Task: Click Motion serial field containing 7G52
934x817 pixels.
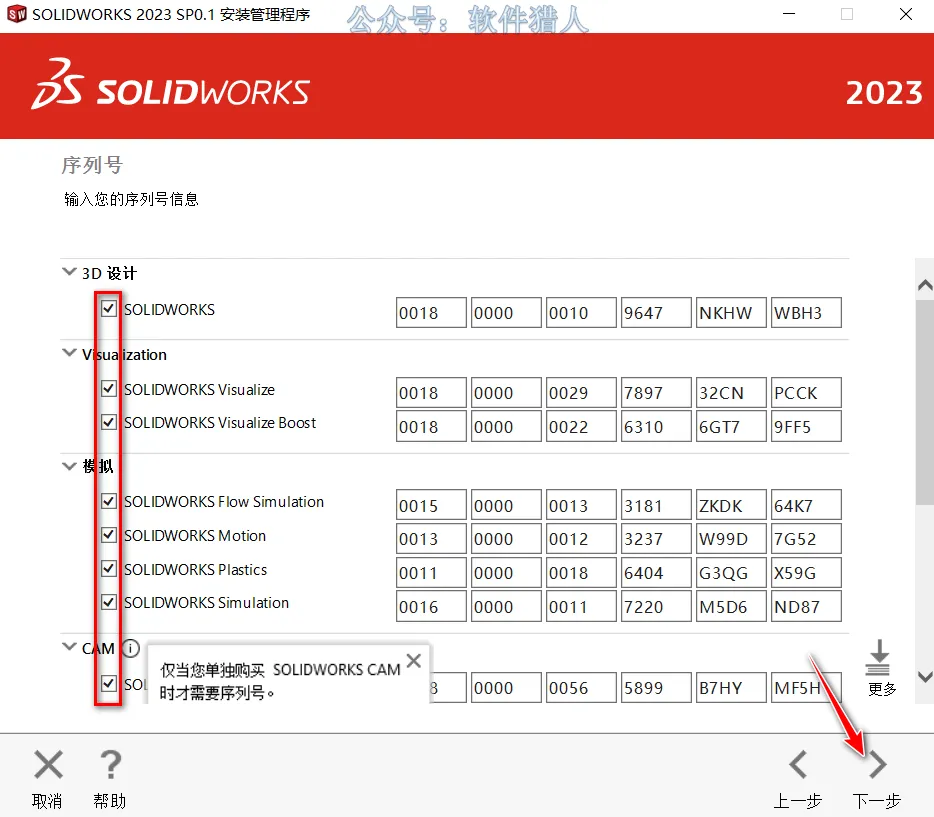Action: click(806, 538)
